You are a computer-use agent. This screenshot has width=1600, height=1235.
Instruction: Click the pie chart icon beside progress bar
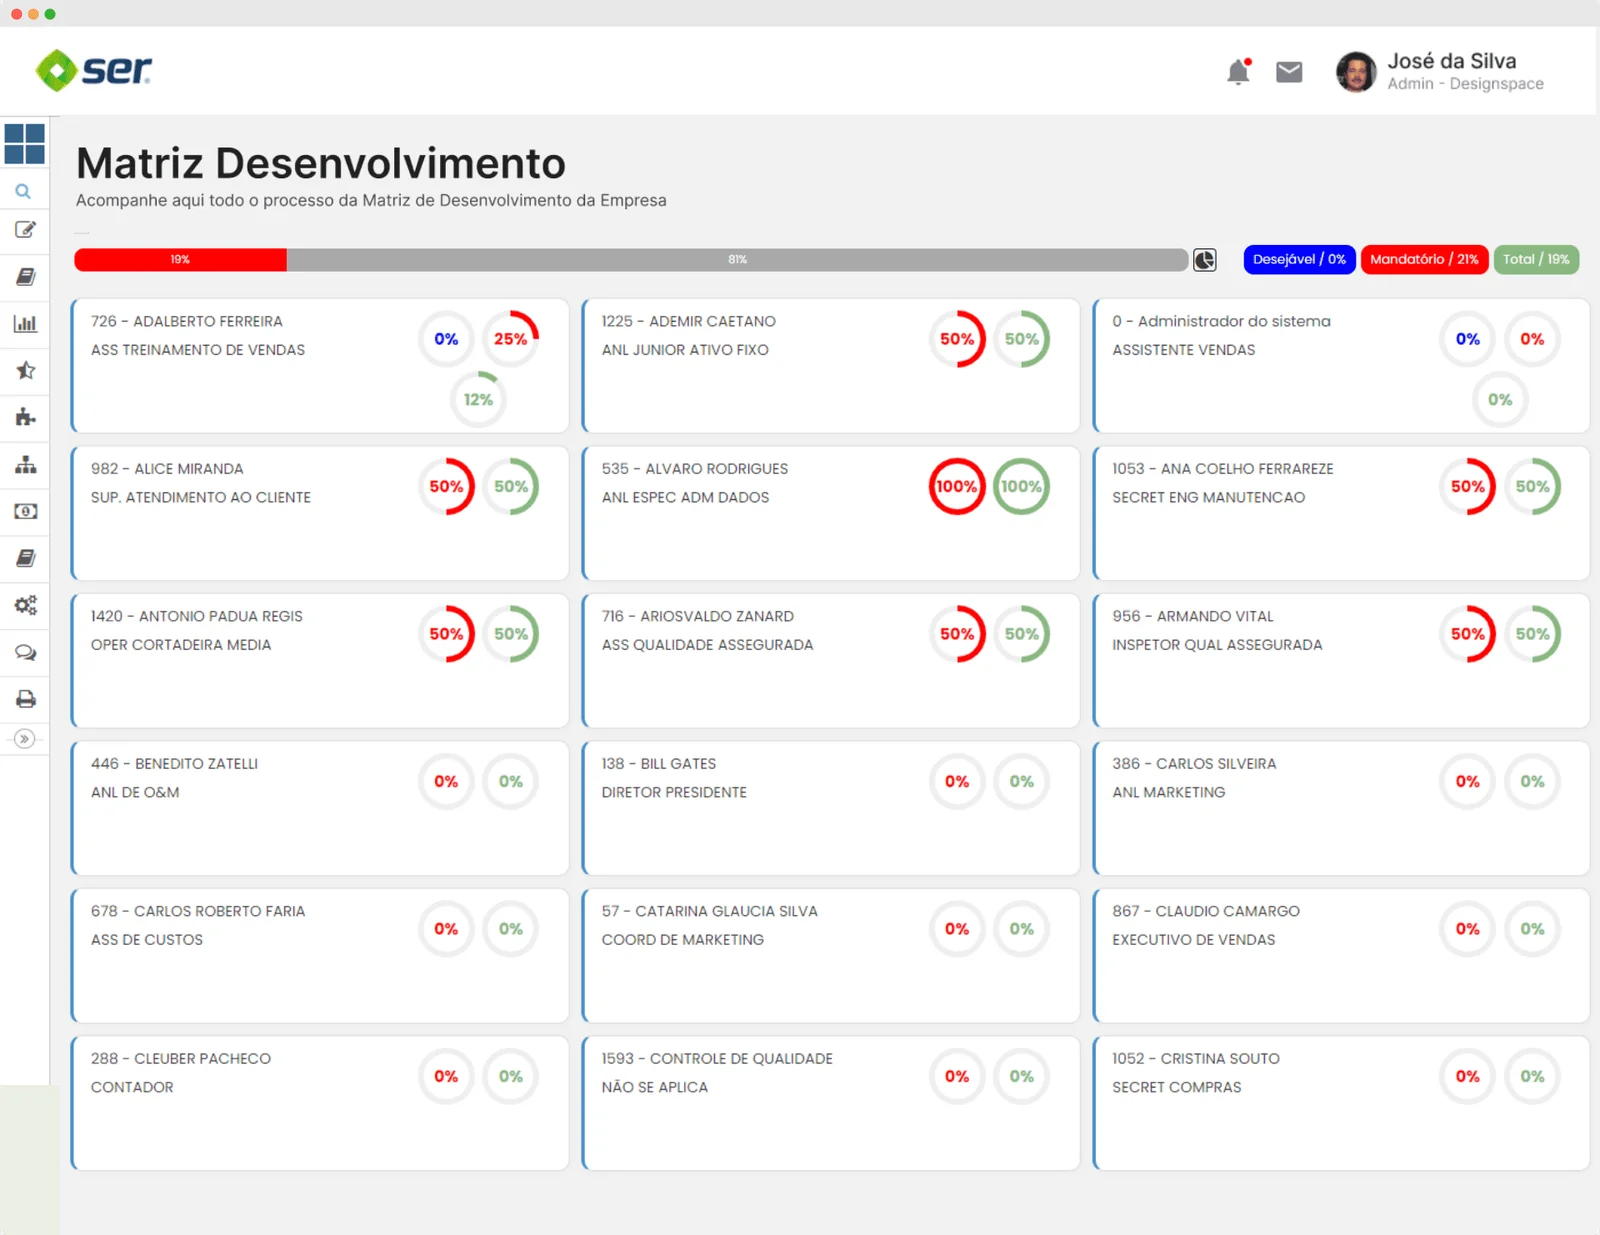pos(1205,260)
